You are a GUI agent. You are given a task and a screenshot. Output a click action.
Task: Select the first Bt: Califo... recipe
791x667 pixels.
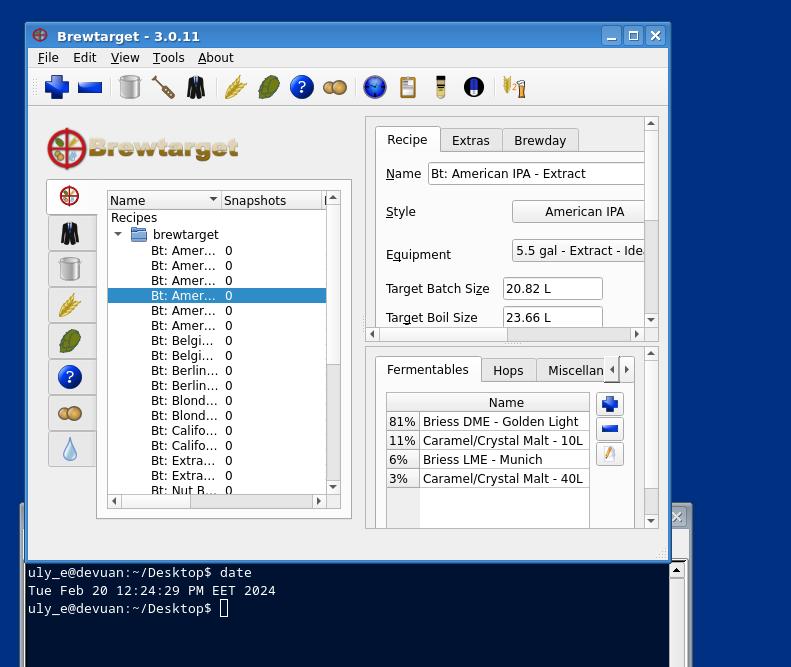[x=217, y=430]
